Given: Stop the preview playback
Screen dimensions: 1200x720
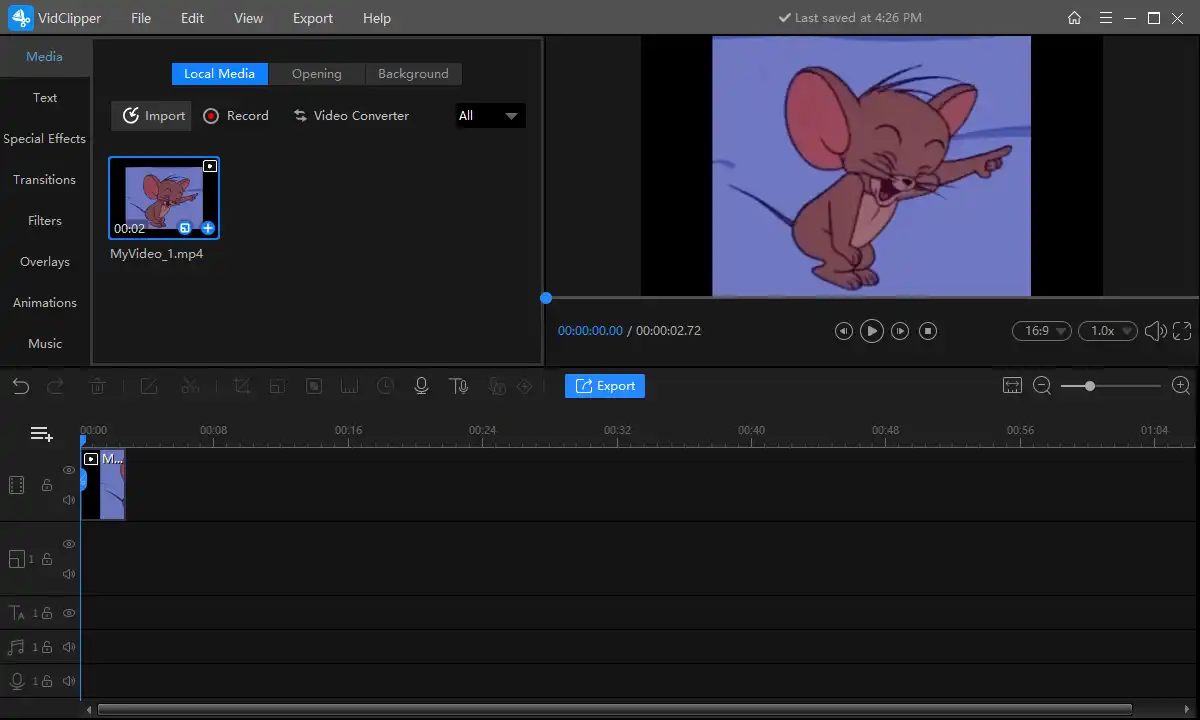Looking at the screenshot, I should (928, 331).
